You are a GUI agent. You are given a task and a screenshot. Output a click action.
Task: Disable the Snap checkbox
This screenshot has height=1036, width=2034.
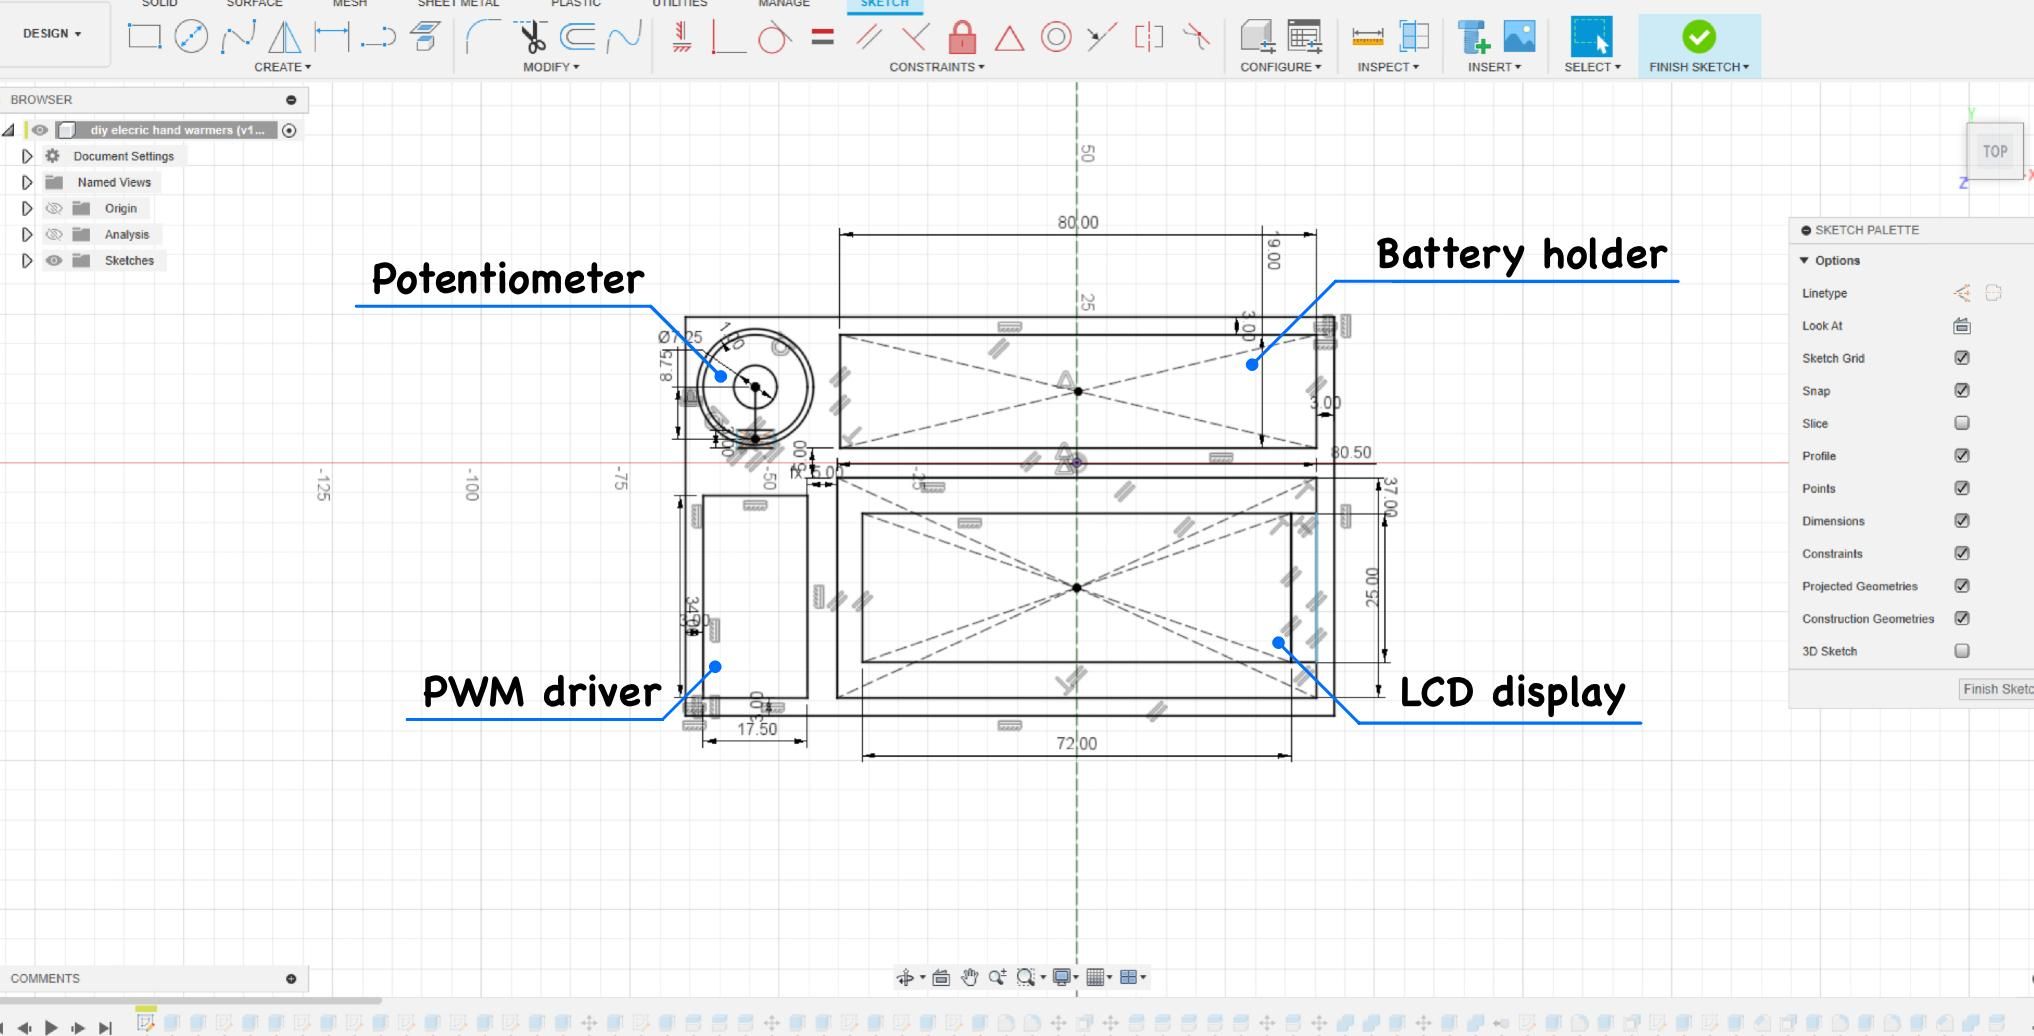1962,390
